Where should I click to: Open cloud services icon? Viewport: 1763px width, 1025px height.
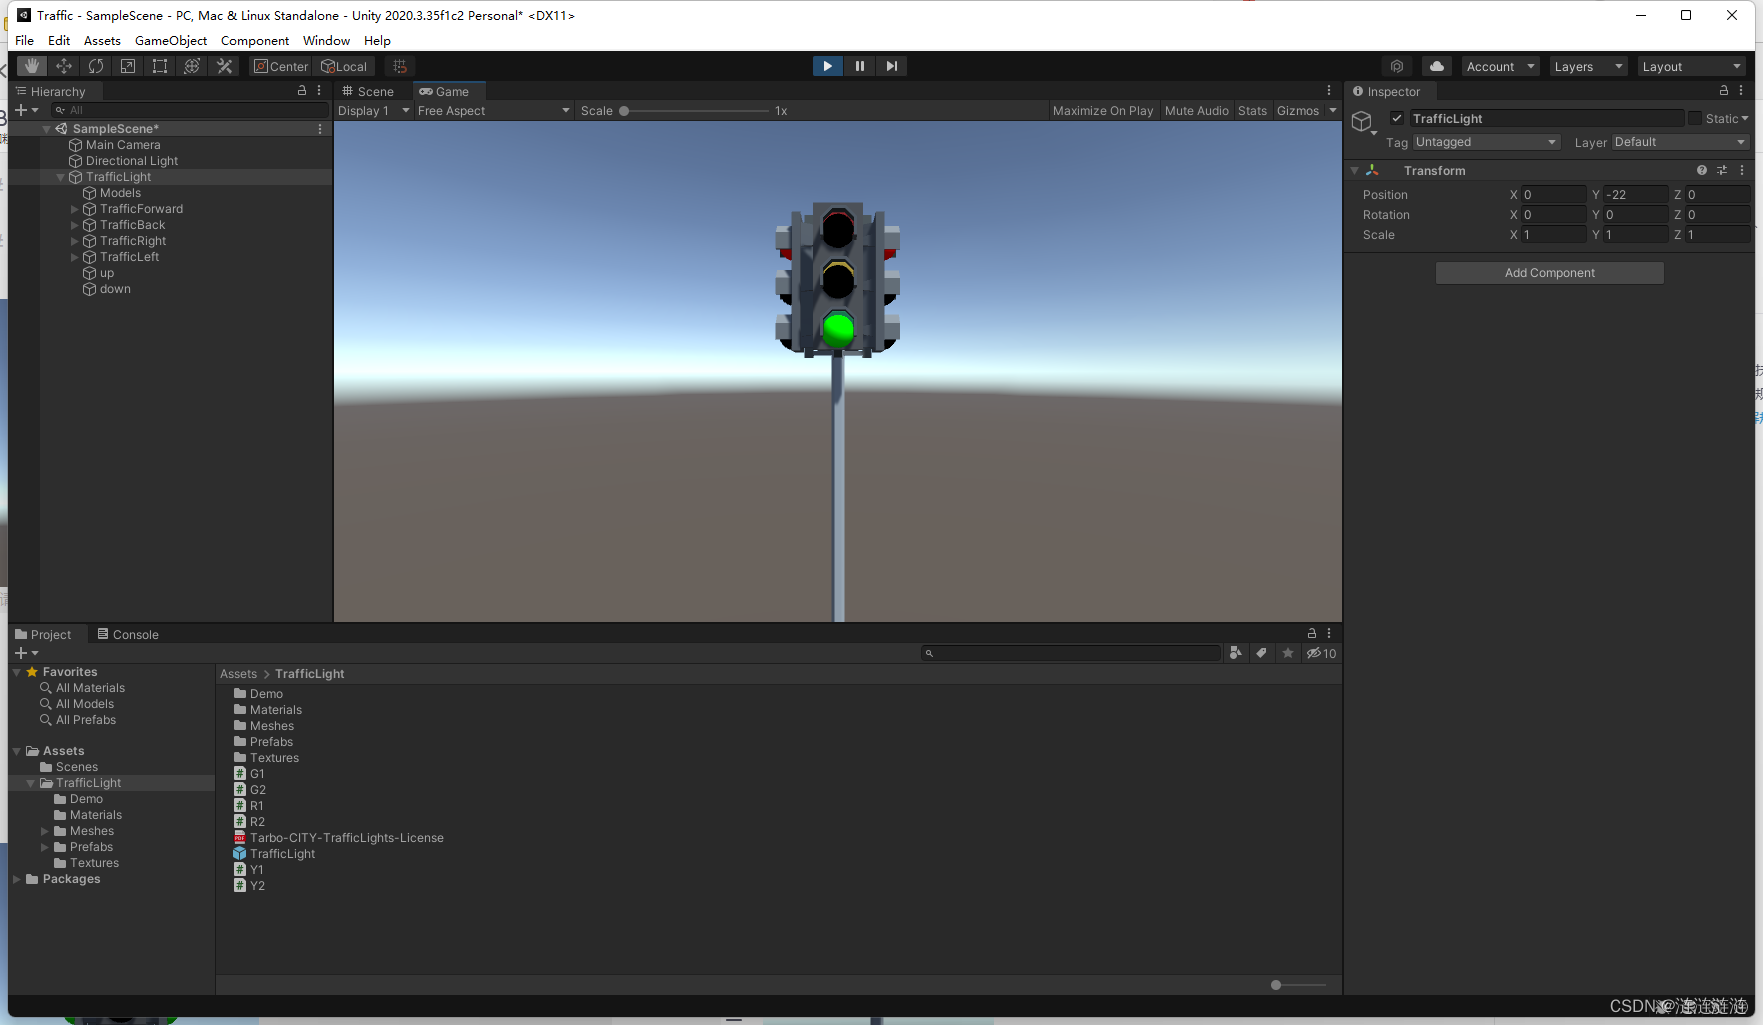tap(1437, 66)
